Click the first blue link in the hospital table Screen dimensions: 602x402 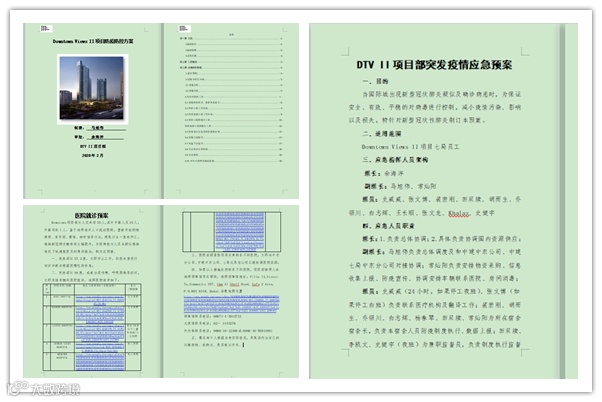(x=99, y=300)
